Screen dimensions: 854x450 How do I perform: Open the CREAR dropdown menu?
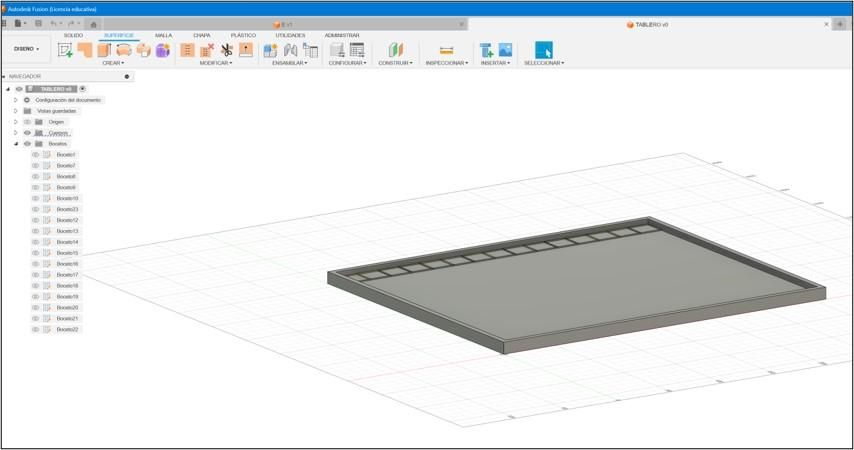pyautogui.click(x=113, y=63)
